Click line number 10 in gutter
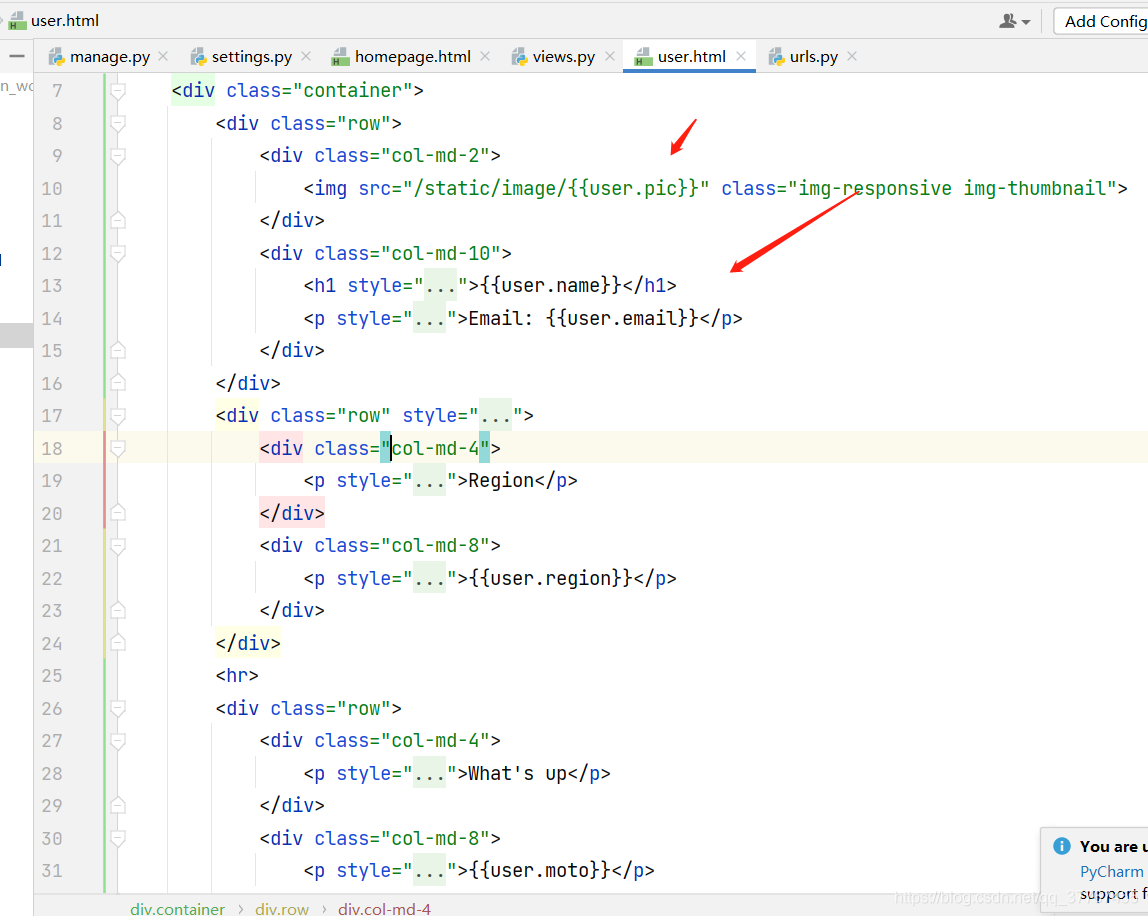Viewport: 1148px width, 916px height. point(52,188)
